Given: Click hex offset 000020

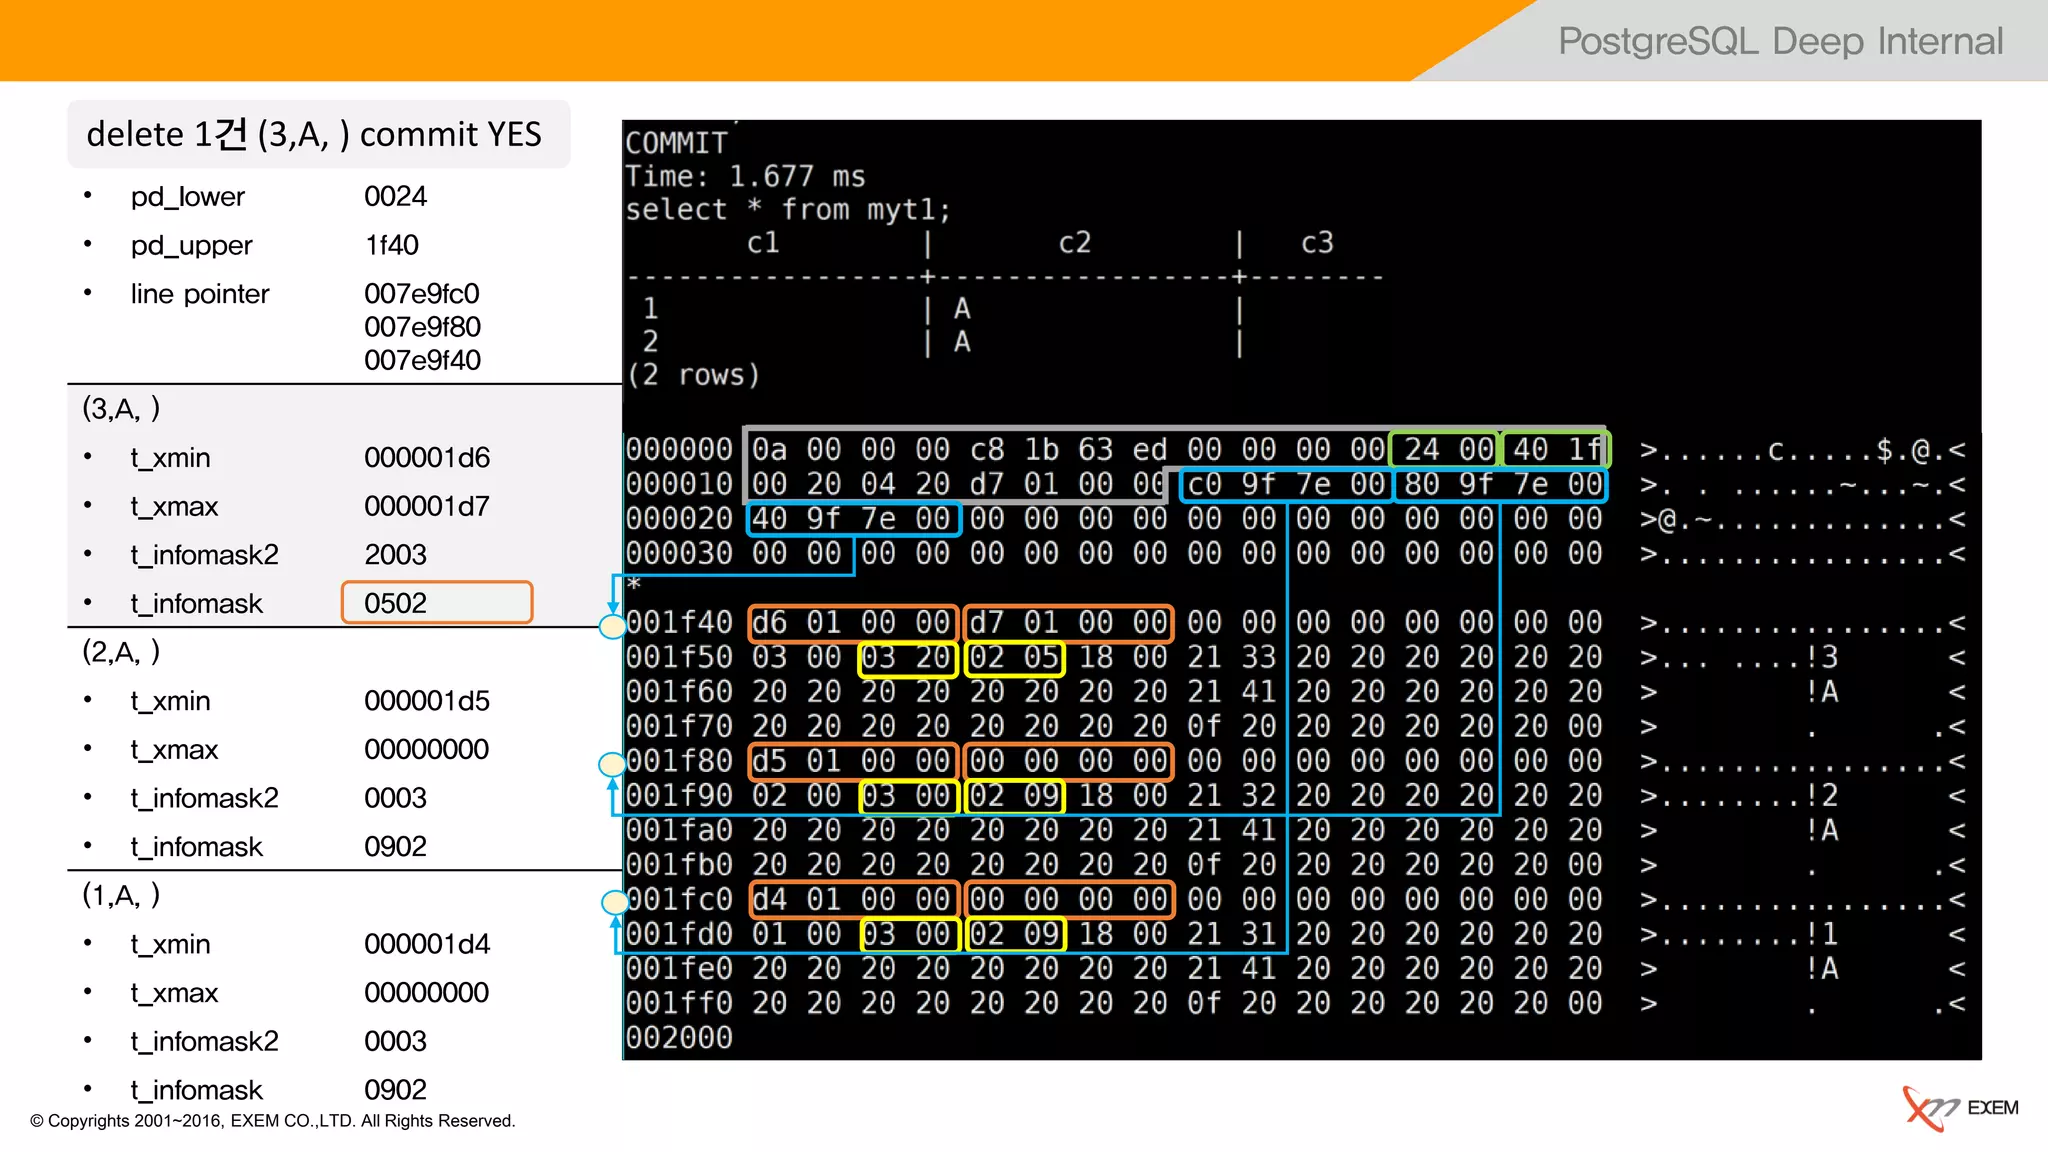Looking at the screenshot, I should click(x=680, y=519).
